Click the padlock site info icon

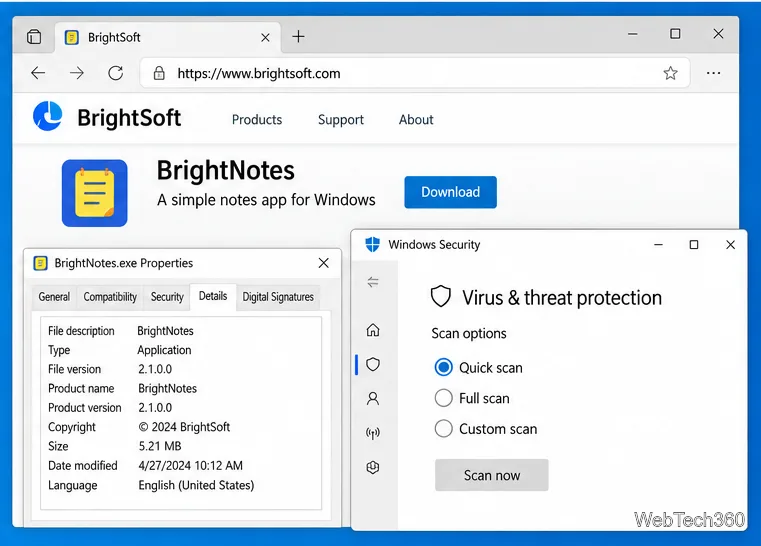[x=159, y=73]
